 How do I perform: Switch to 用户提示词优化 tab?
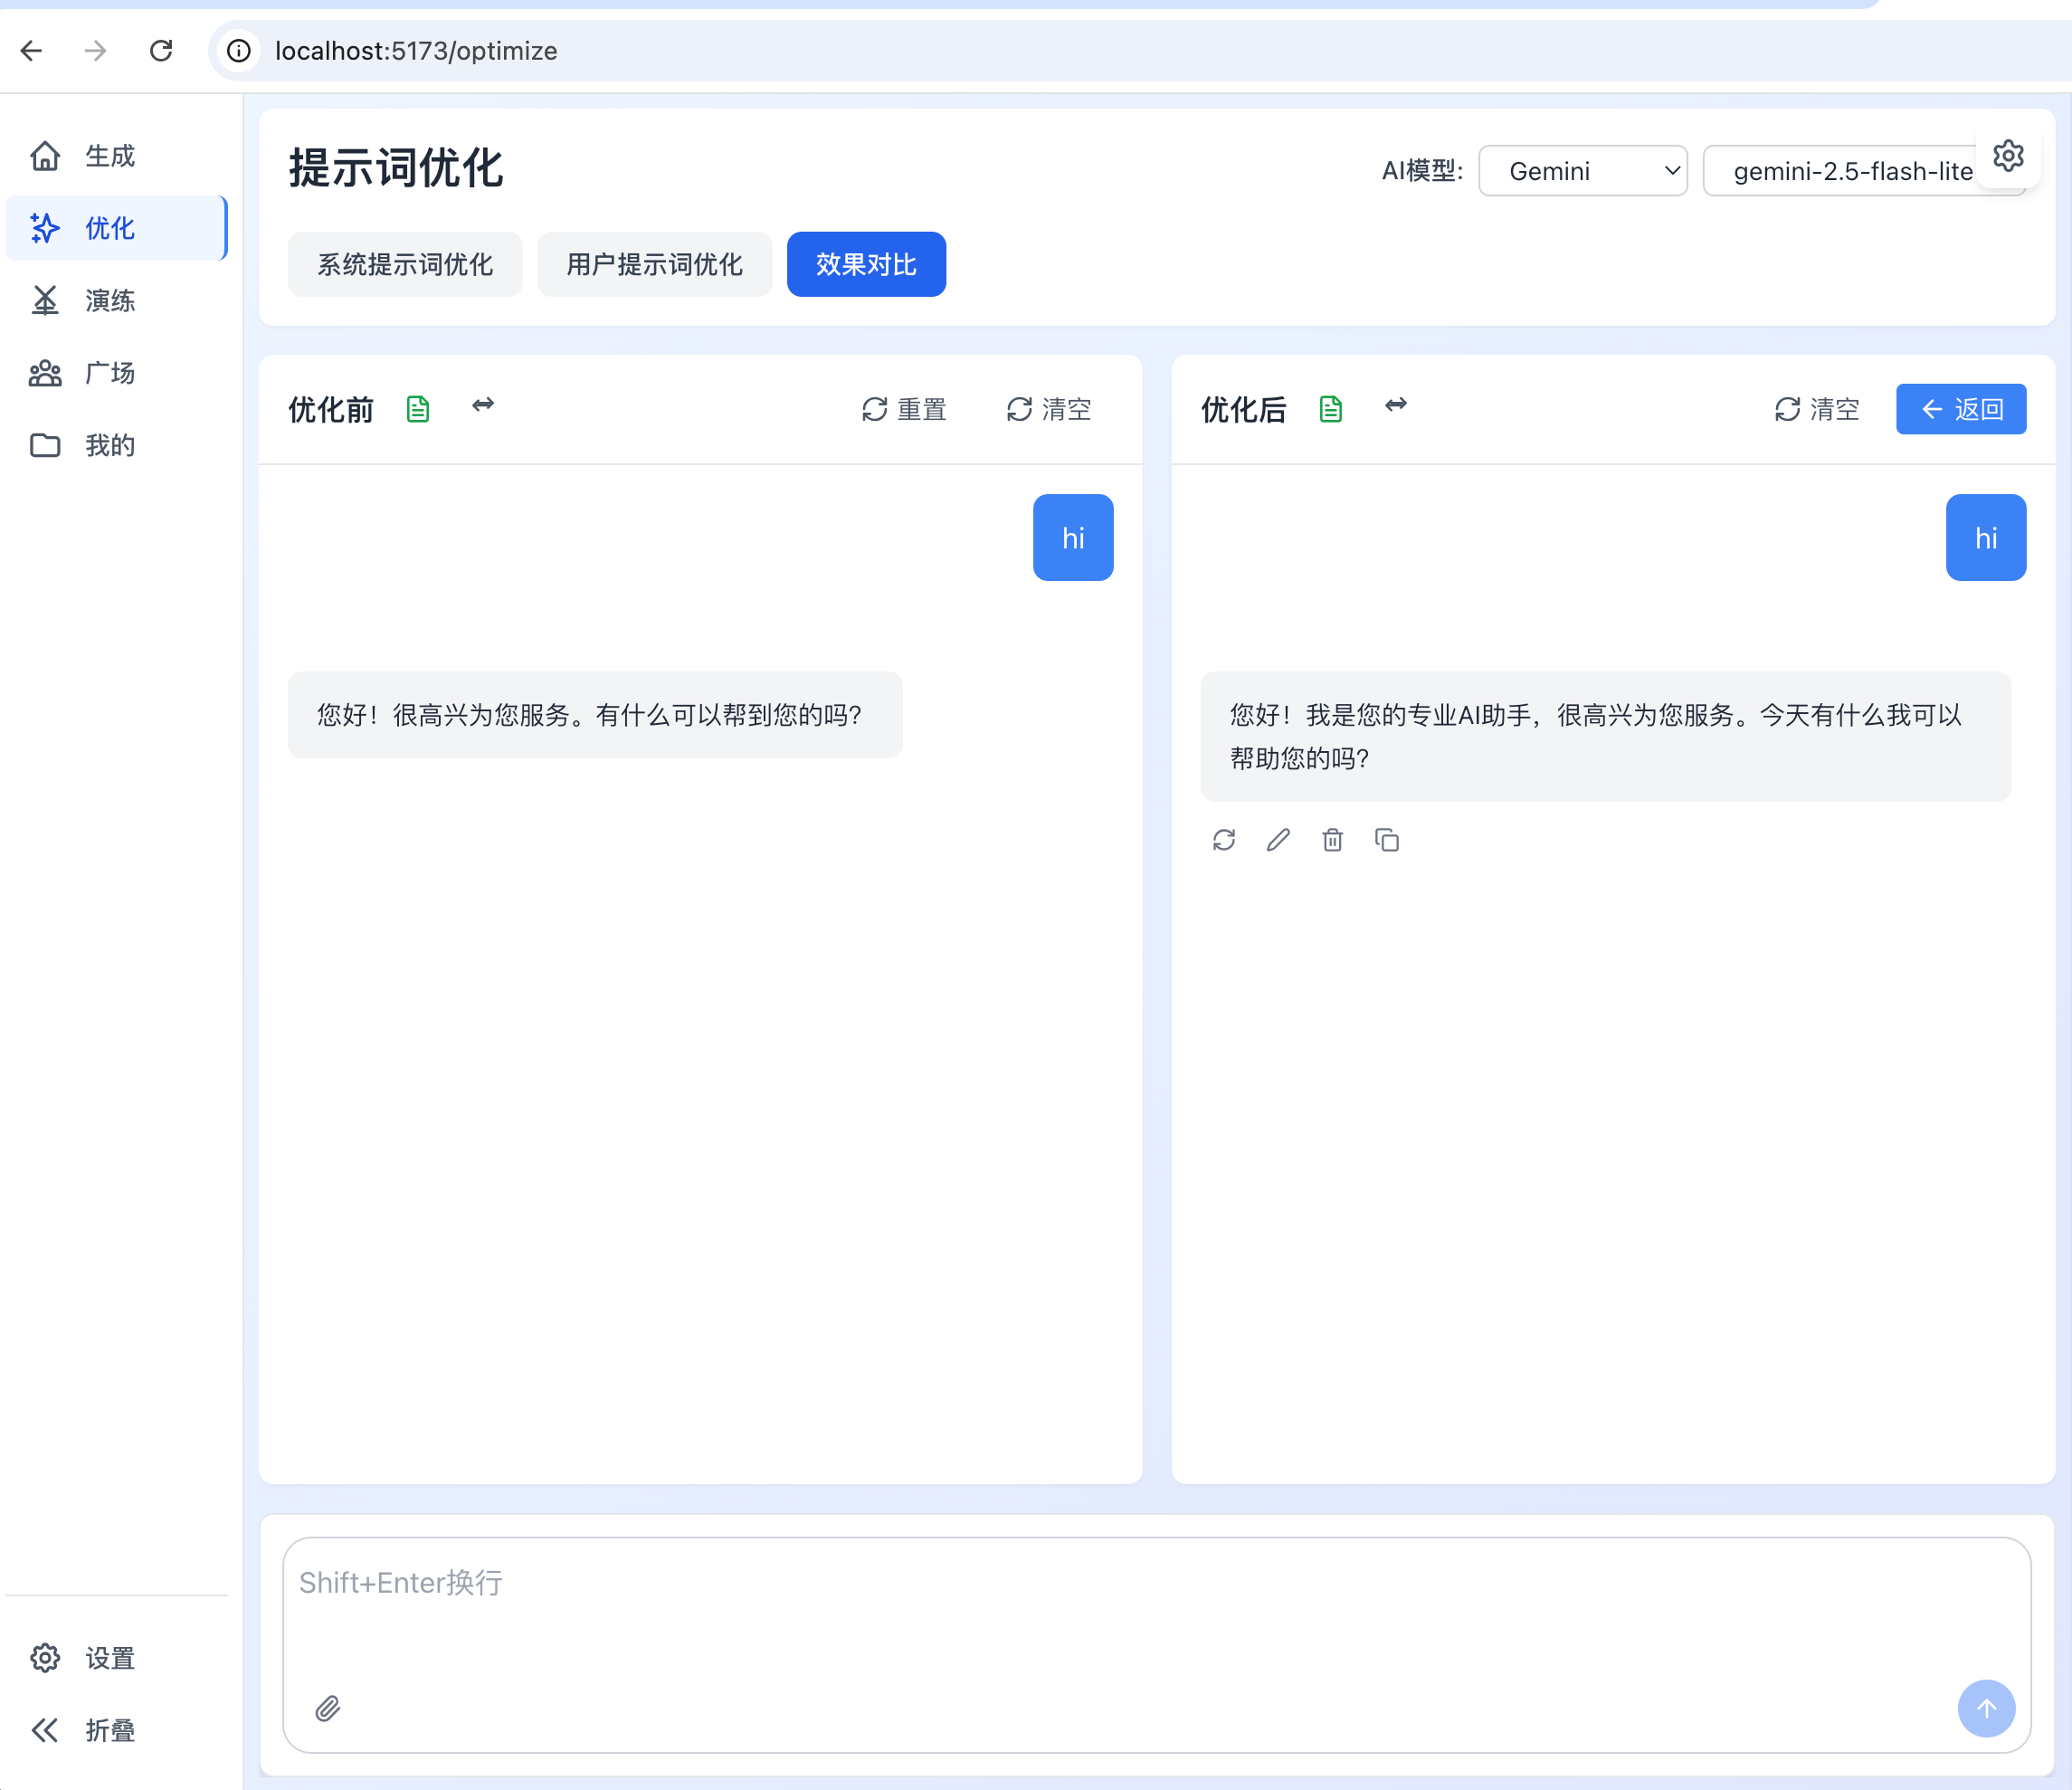(x=655, y=264)
